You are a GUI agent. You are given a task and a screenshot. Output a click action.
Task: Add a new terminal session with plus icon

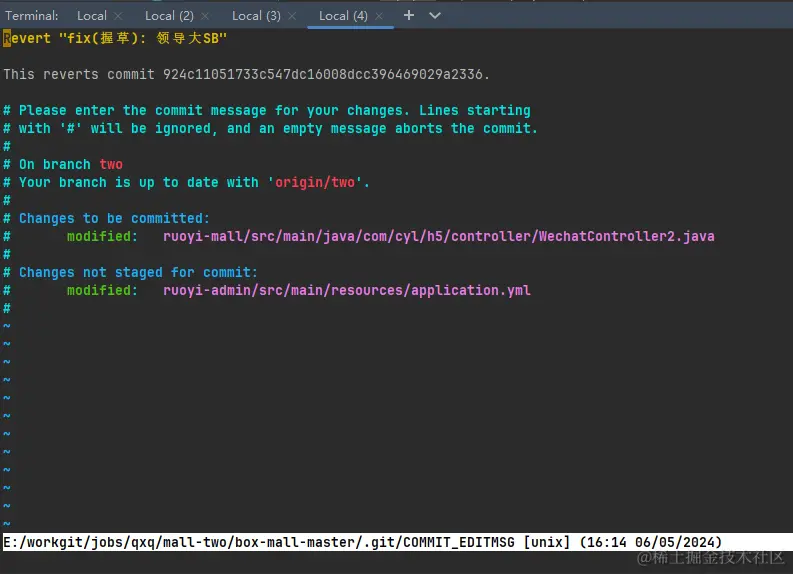pyautogui.click(x=409, y=16)
